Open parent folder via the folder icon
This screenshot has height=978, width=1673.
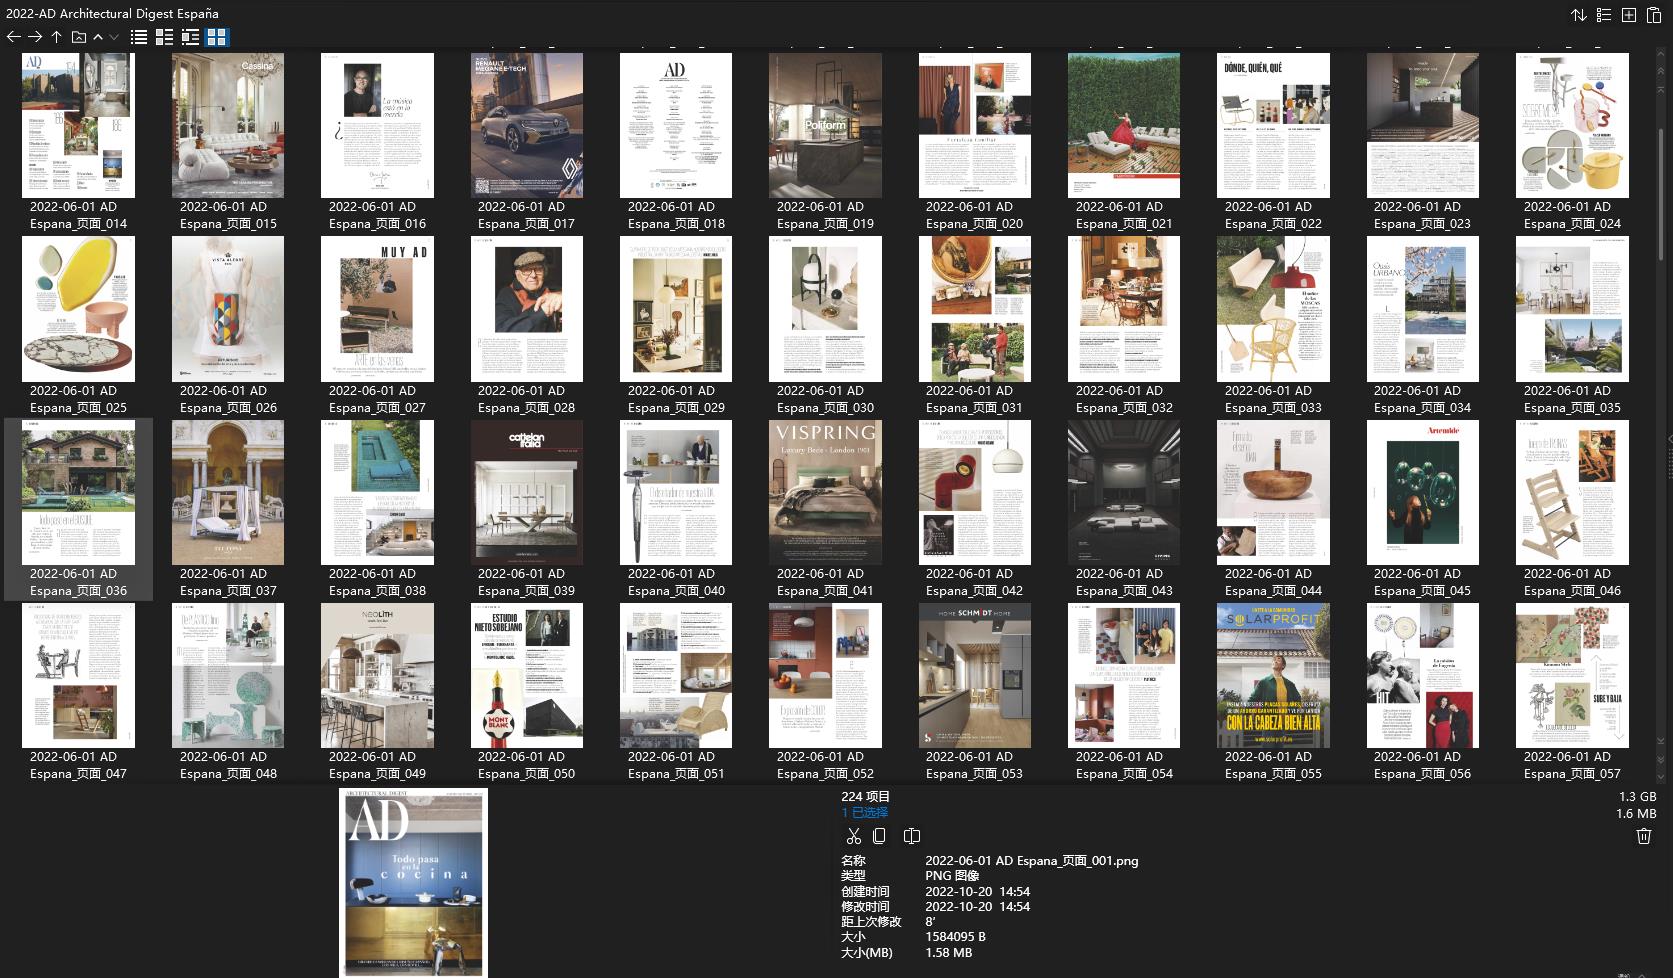tap(78, 37)
